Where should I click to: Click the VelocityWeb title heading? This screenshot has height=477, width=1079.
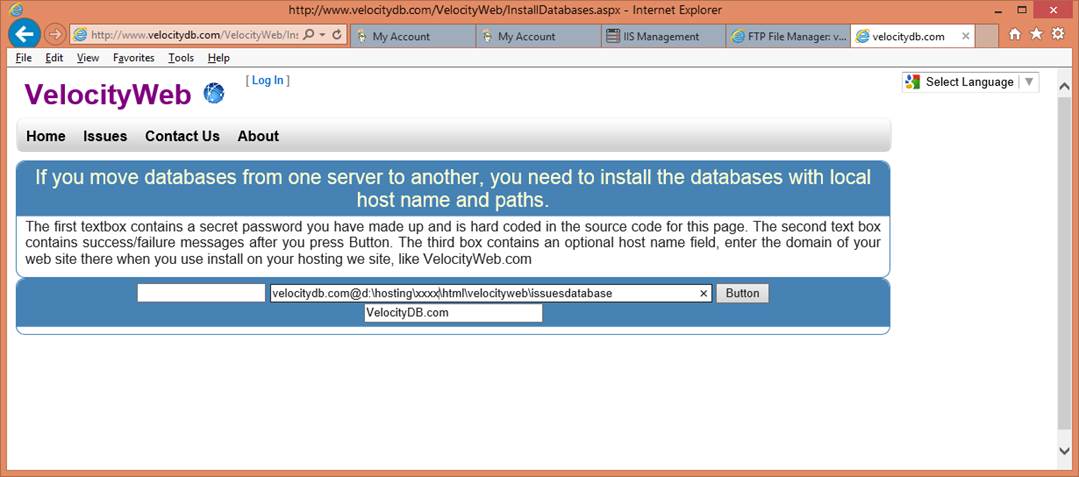108,95
